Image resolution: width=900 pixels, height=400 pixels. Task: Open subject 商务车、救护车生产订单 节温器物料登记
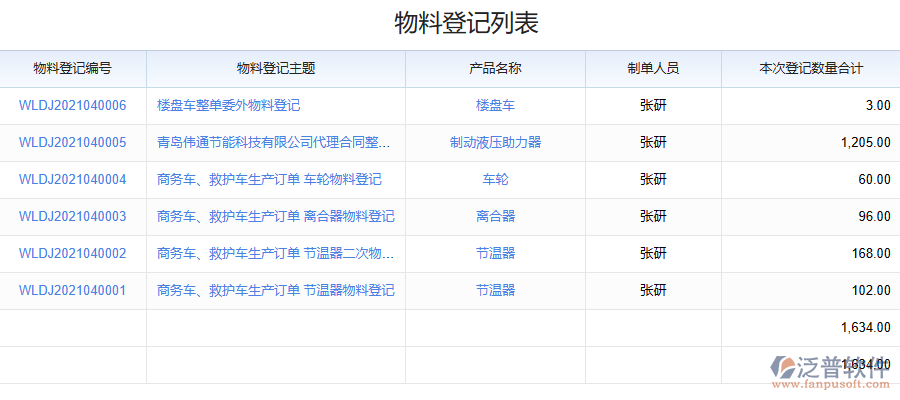pos(276,290)
